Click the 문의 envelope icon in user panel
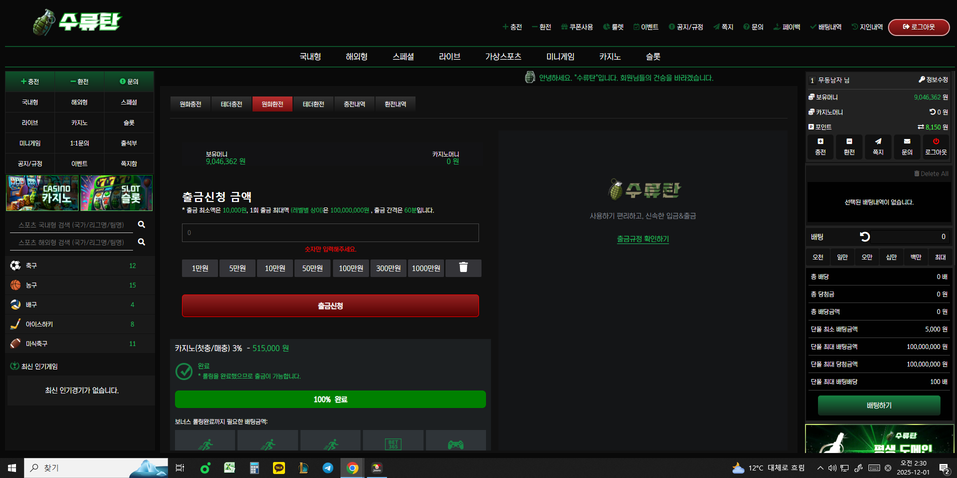Image resolution: width=957 pixels, height=478 pixels. point(907,142)
